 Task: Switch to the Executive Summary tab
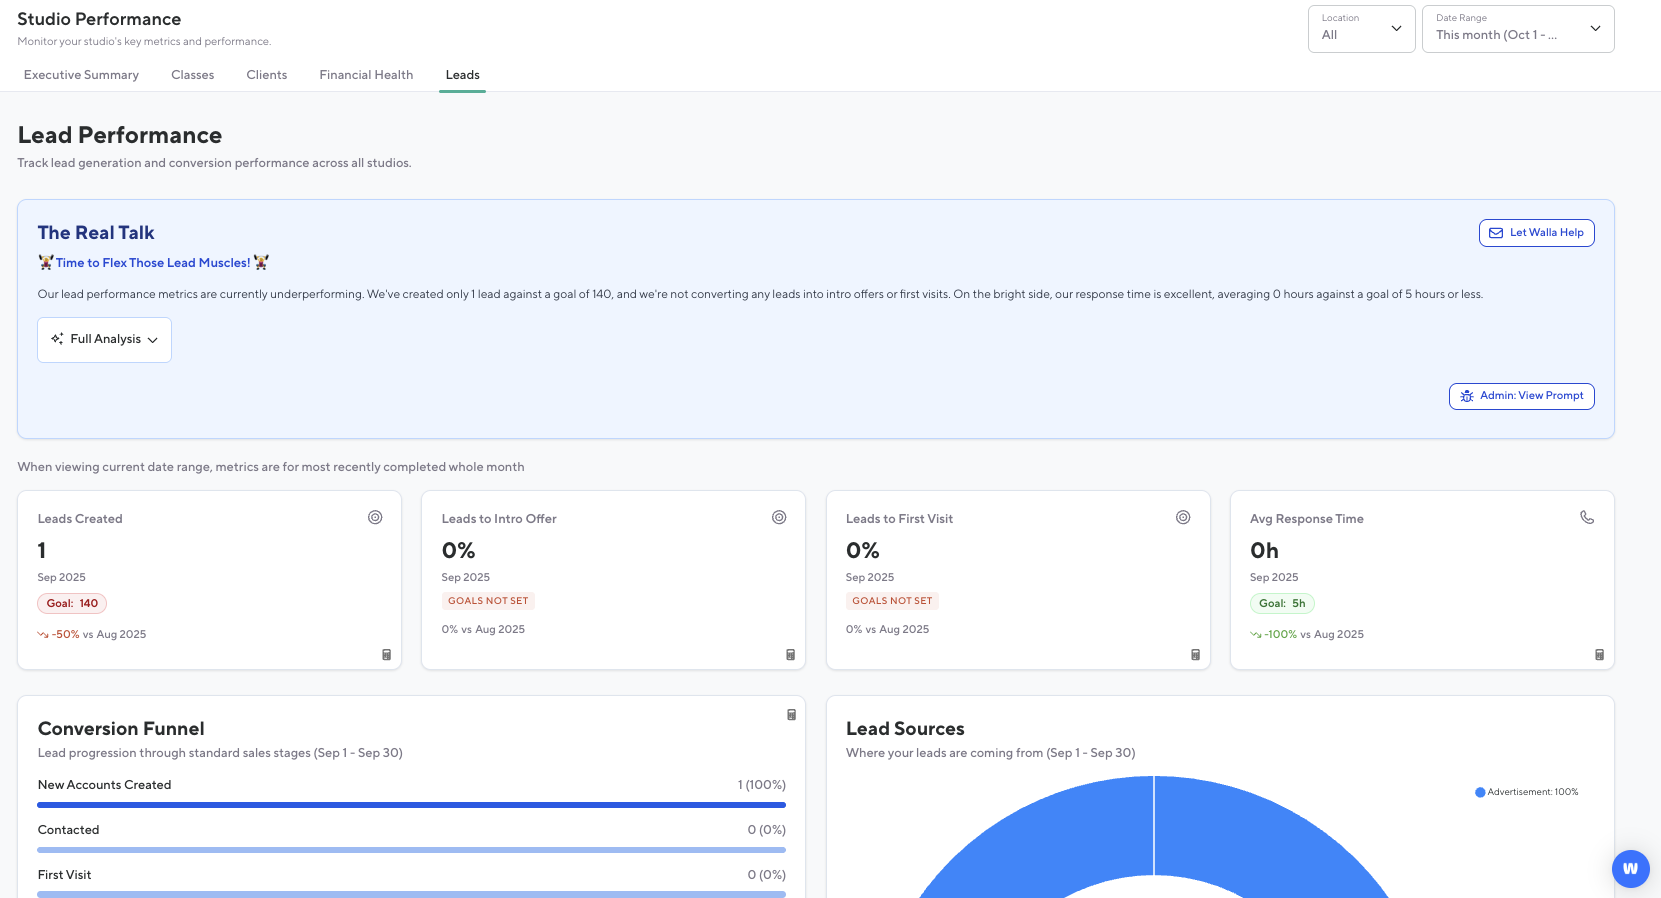tap(81, 75)
